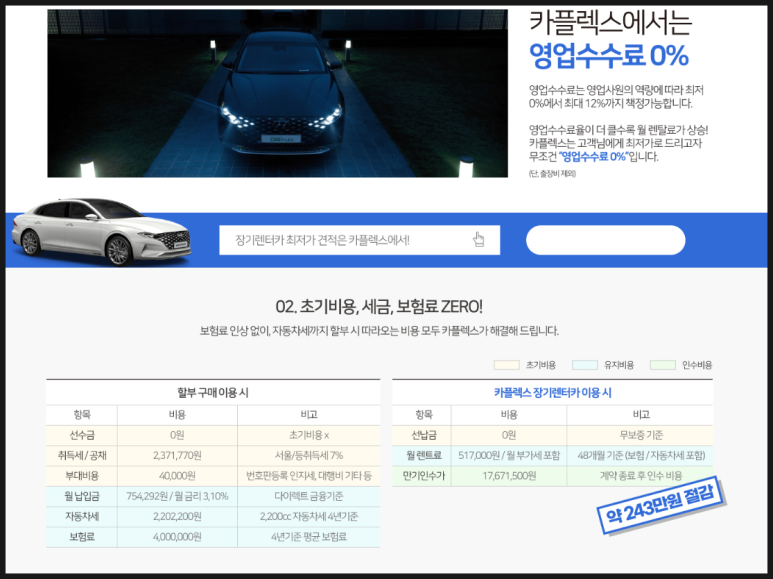
Task: Click the '약 243만원 절감' stamp badge
Action: point(661,505)
